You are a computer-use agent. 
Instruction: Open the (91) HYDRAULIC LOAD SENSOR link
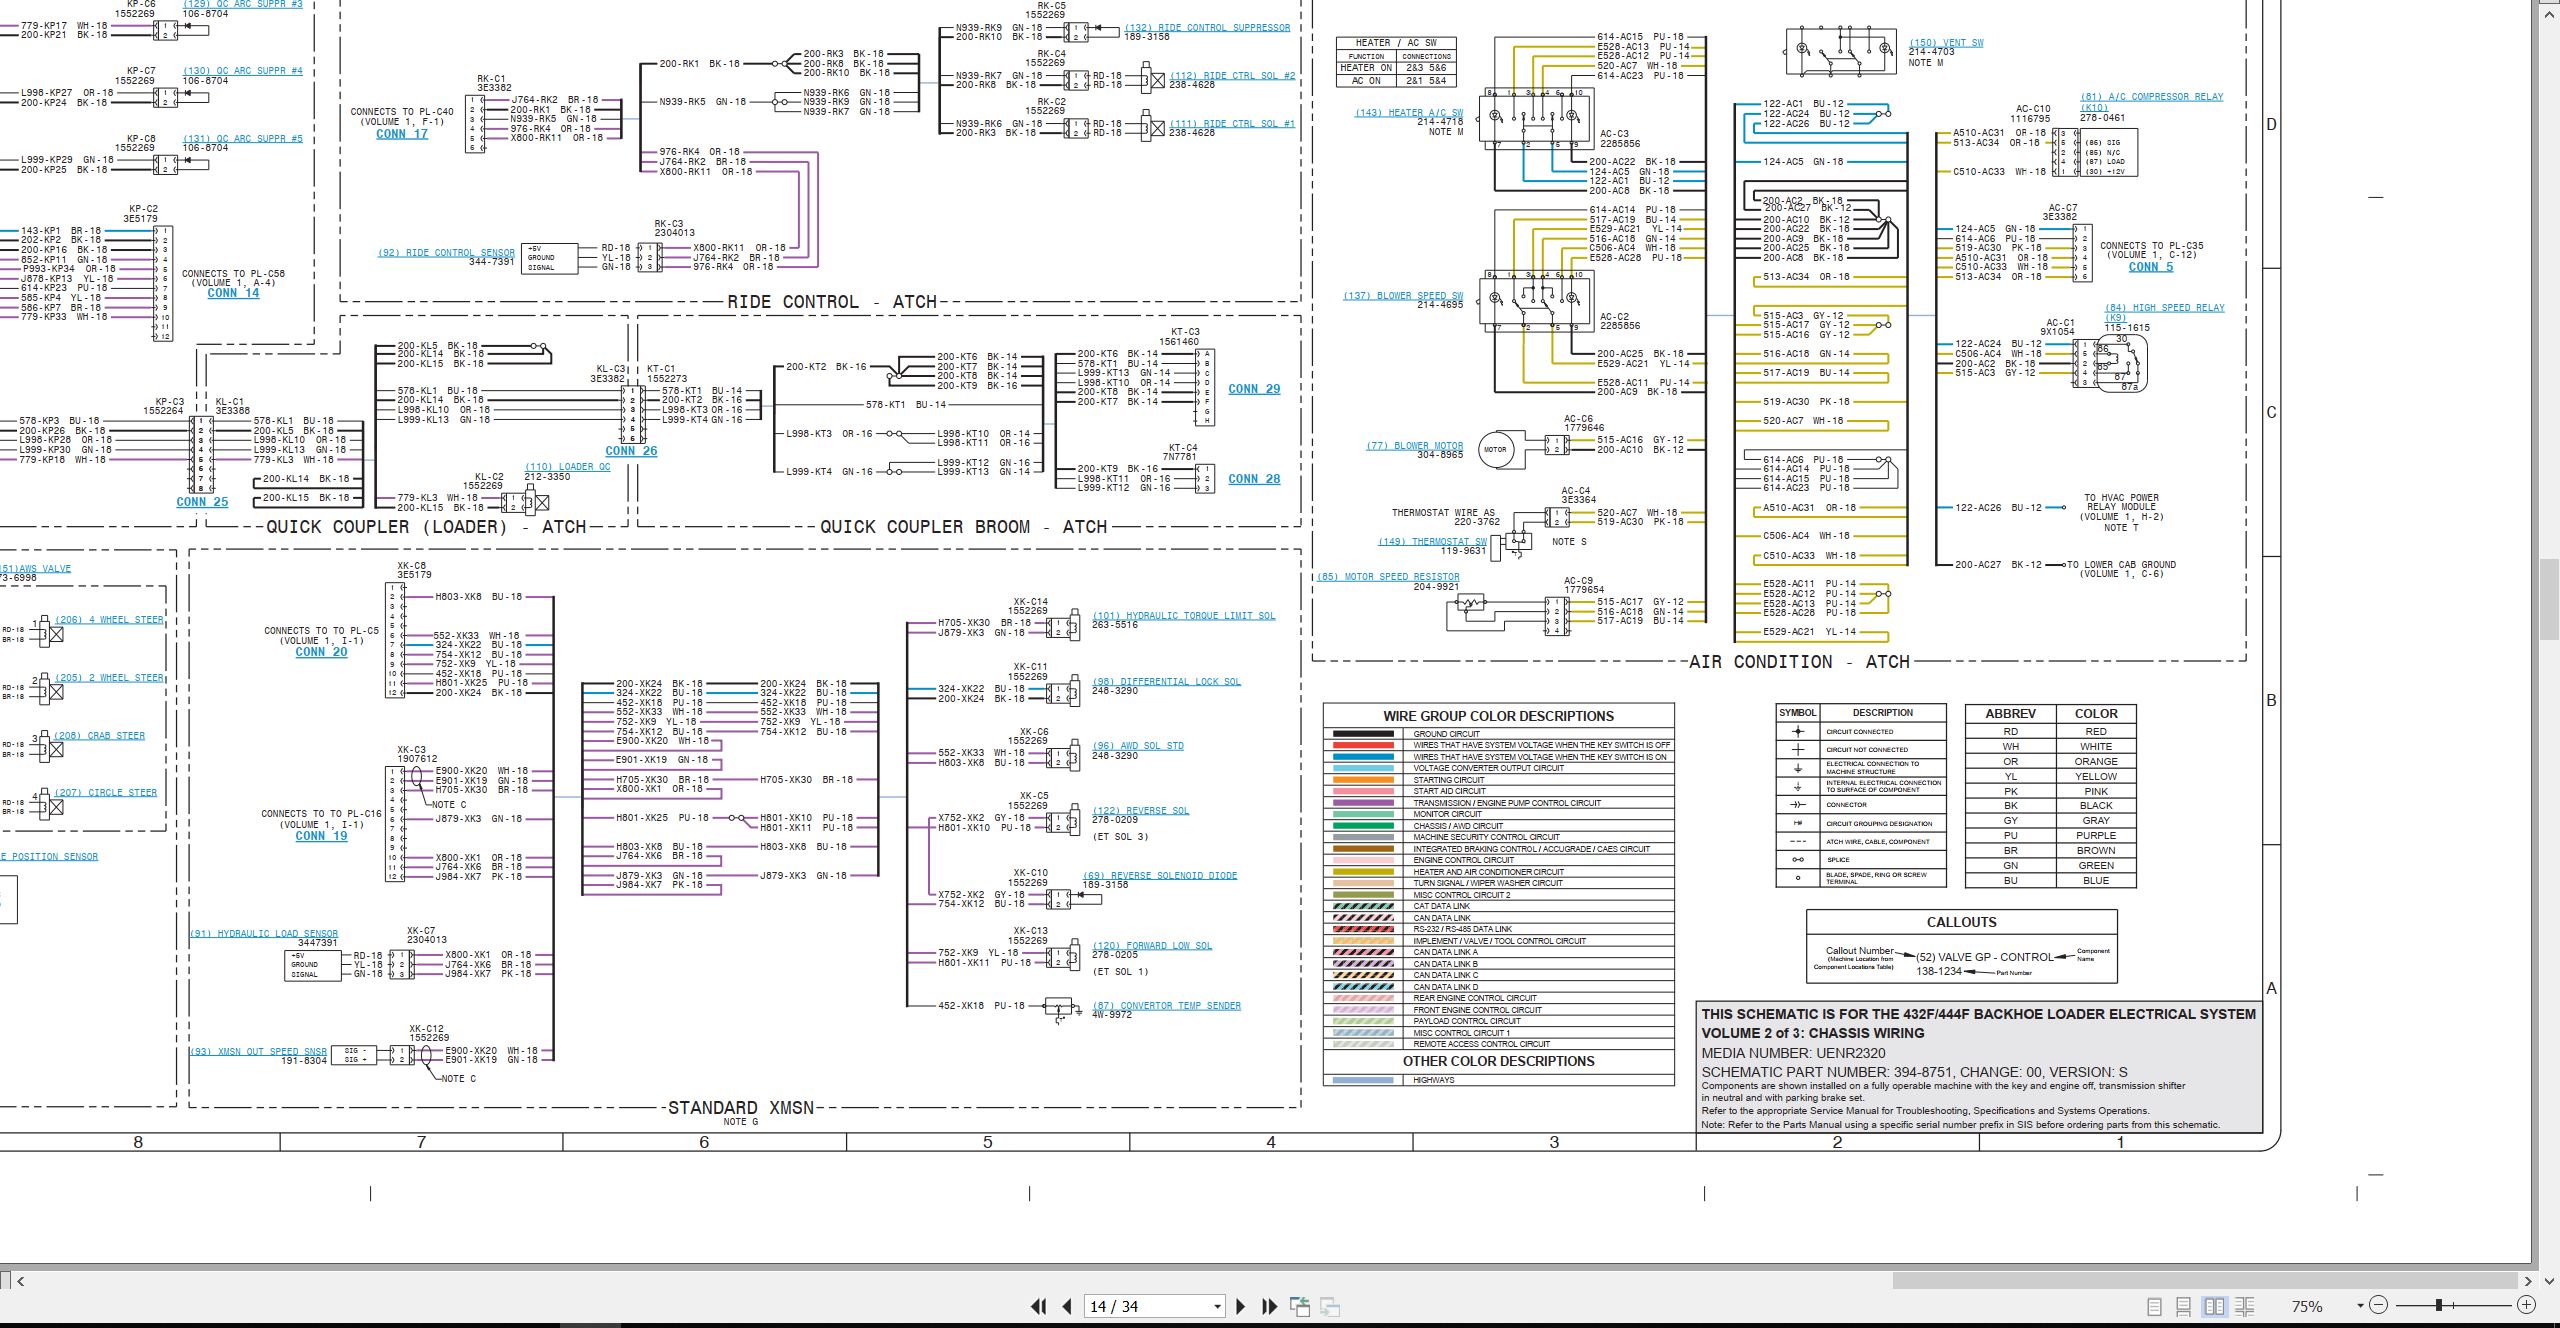[264, 934]
